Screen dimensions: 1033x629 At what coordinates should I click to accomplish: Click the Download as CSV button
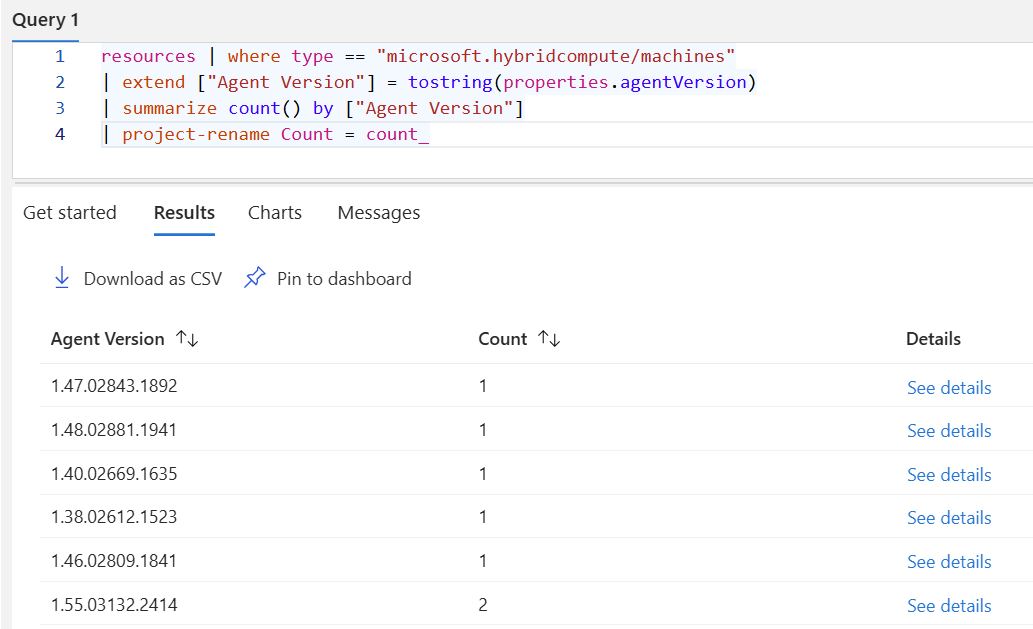pos(152,279)
